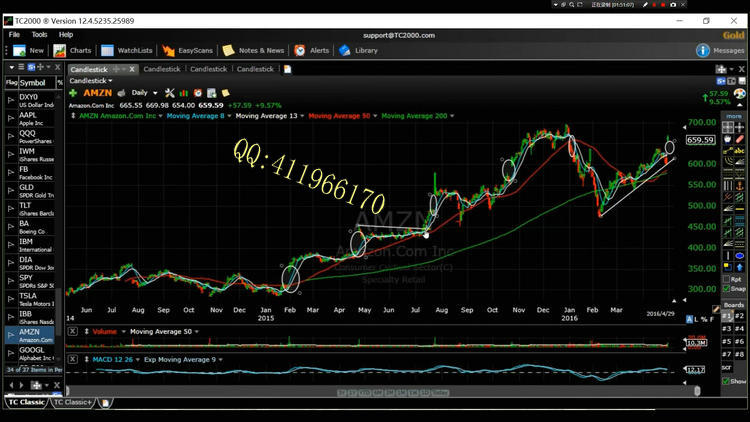Open the Help menu
The width and height of the screenshot is (750, 422).
click(66, 34)
